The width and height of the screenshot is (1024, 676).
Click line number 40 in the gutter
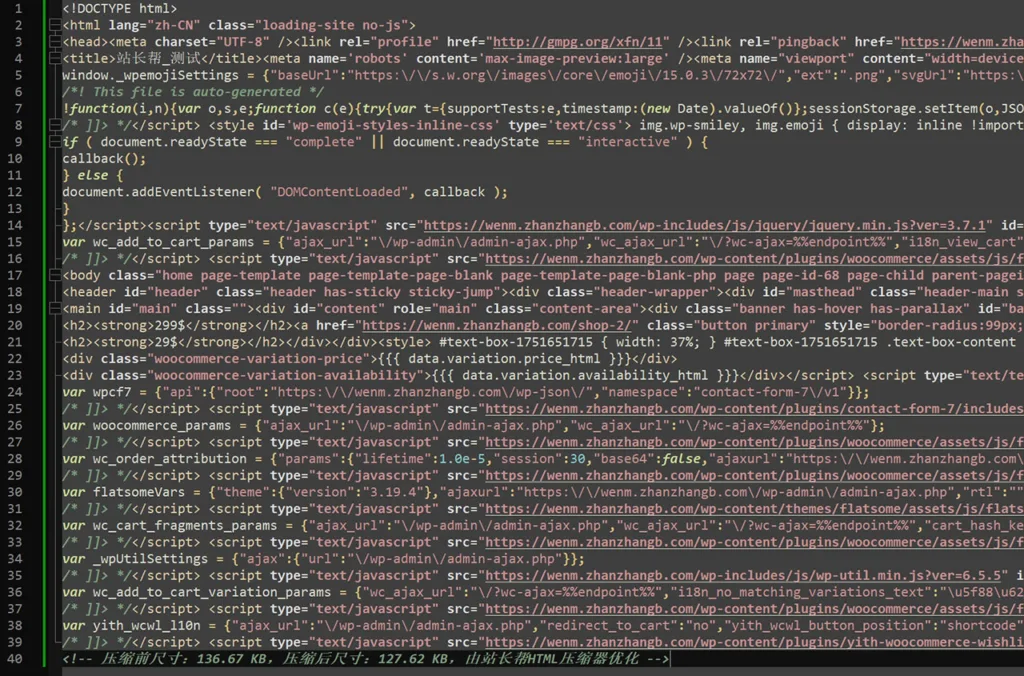tap(14, 659)
